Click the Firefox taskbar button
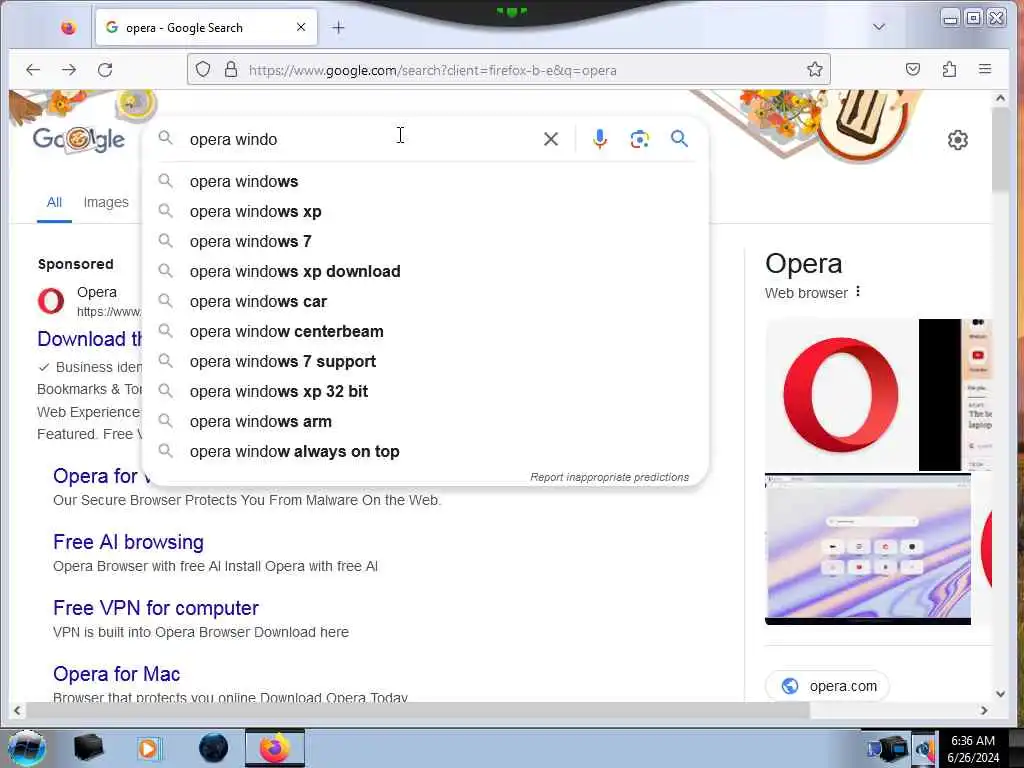Image resolution: width=1024 pixels, height=768 pixels. [275, 748]
